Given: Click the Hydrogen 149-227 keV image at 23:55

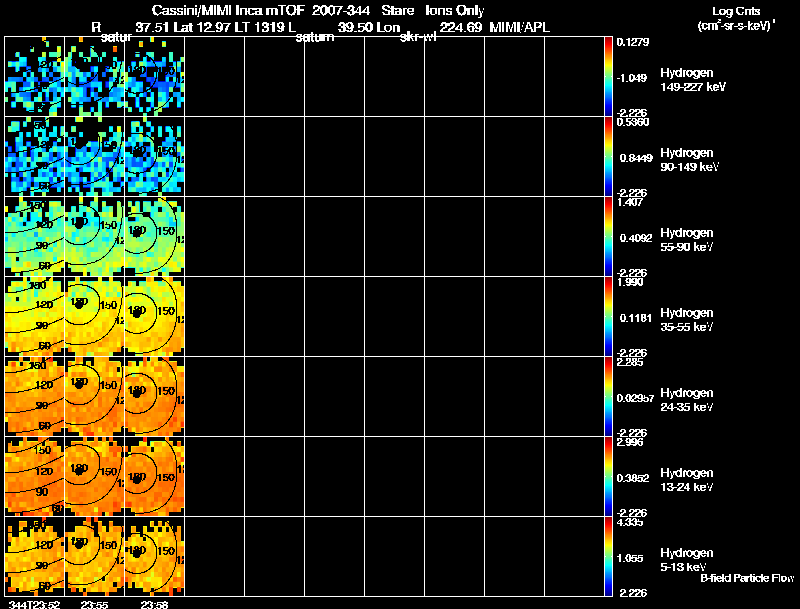Looking at the screenshot, I should 94,77.
